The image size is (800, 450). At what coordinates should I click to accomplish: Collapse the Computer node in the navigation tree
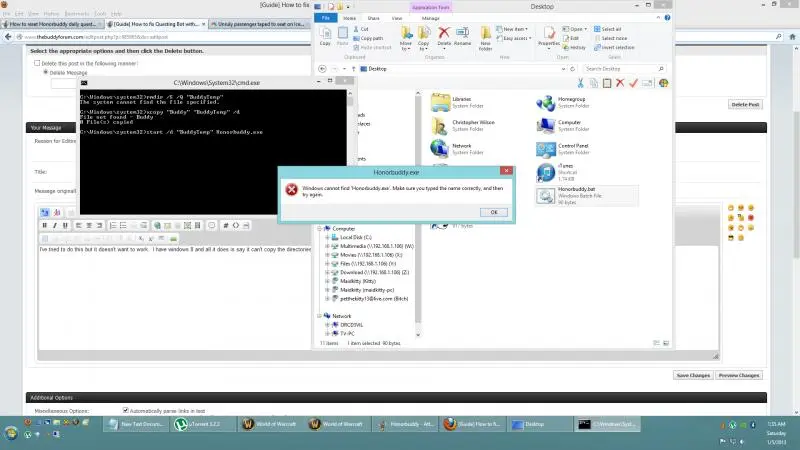[320, 229]
